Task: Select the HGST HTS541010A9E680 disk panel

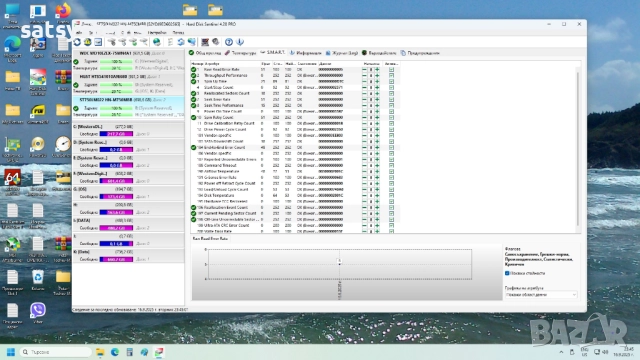Action: coord(128,84)
